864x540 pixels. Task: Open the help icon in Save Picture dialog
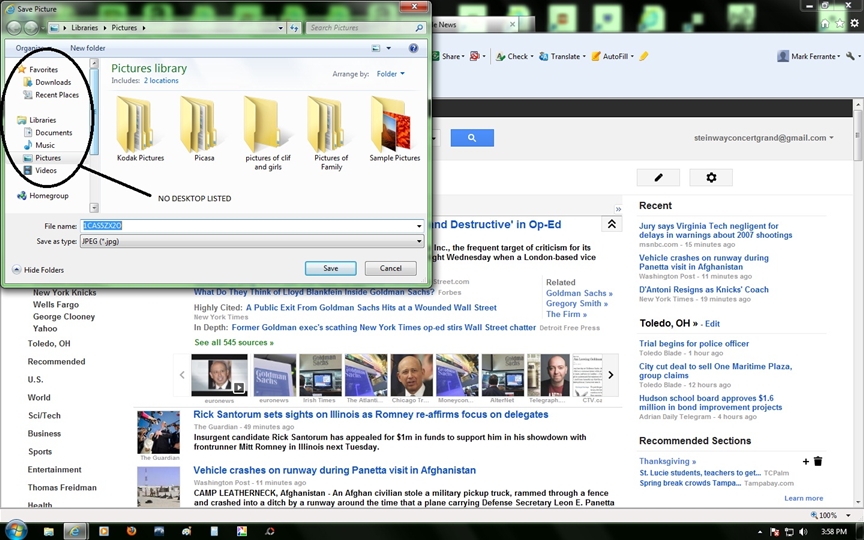pyautogui.click(x=413, y=48)
